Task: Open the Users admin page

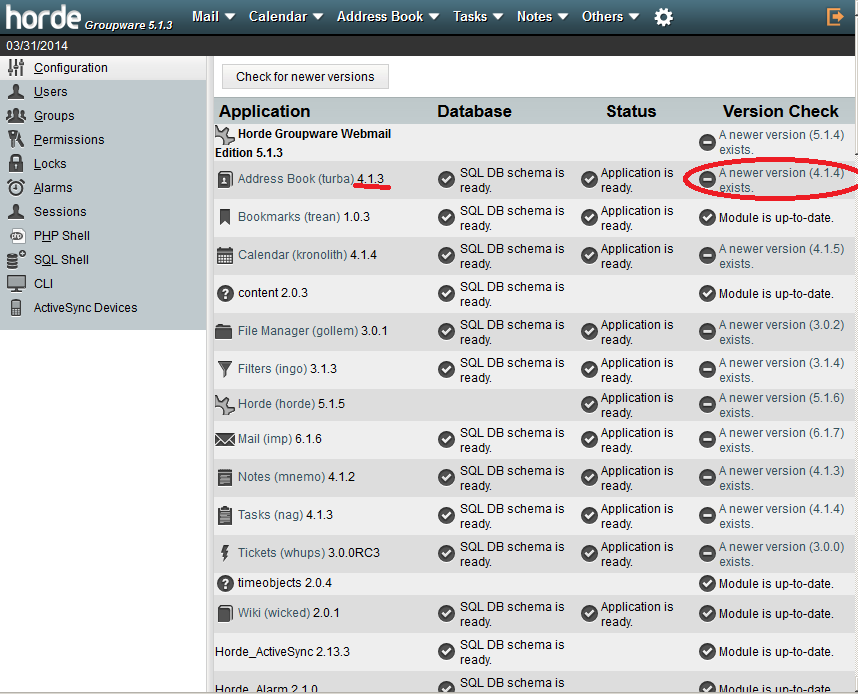Action: click(x=50, y=92)
